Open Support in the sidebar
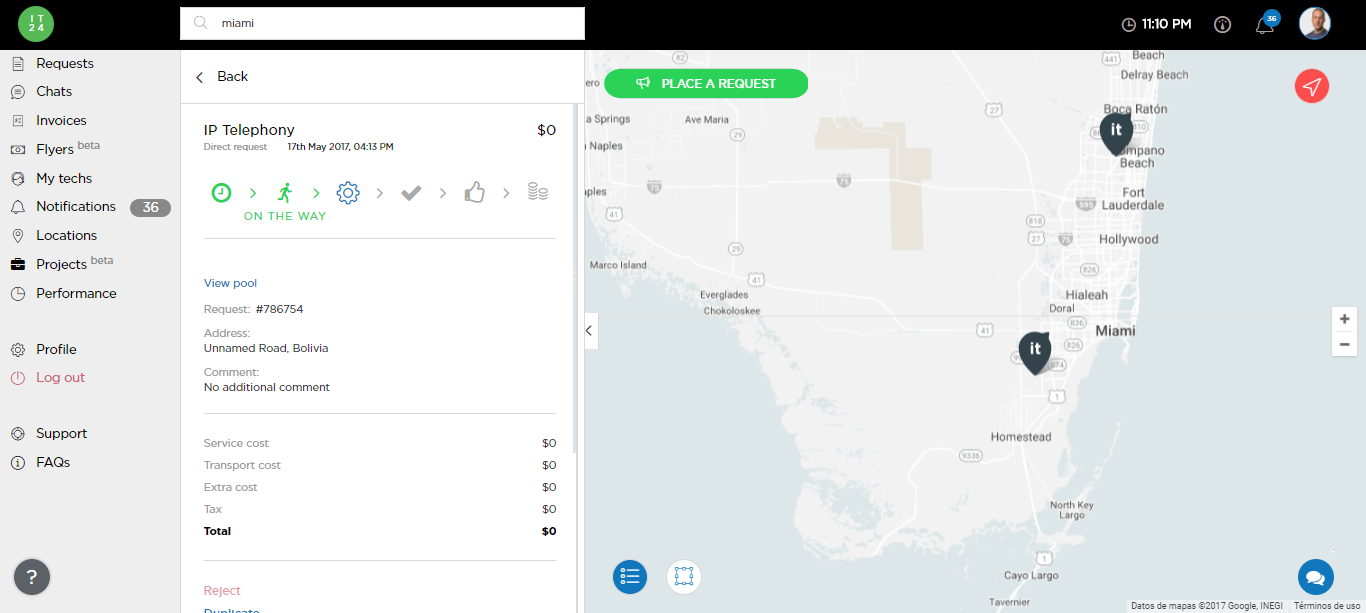Image resolution: width=1366 pixels, height=613 pixels. click(61, 433)
